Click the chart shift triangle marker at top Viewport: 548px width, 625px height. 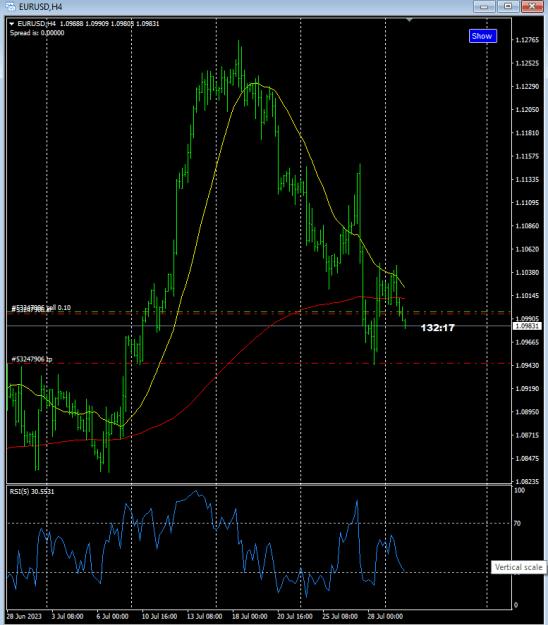409,20
